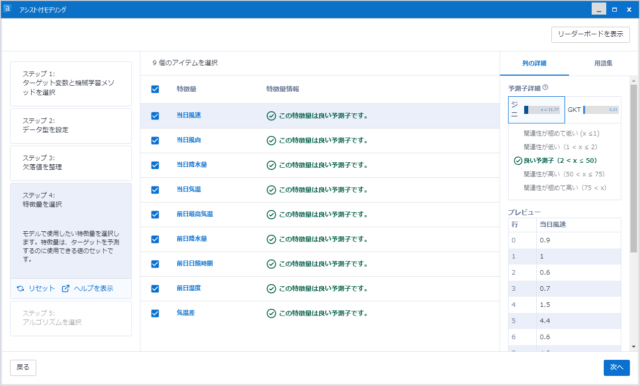This screenshot has height=386, width=640.
Task: Expand Step 1 target variable panel
Action: (x=71, y=84)
